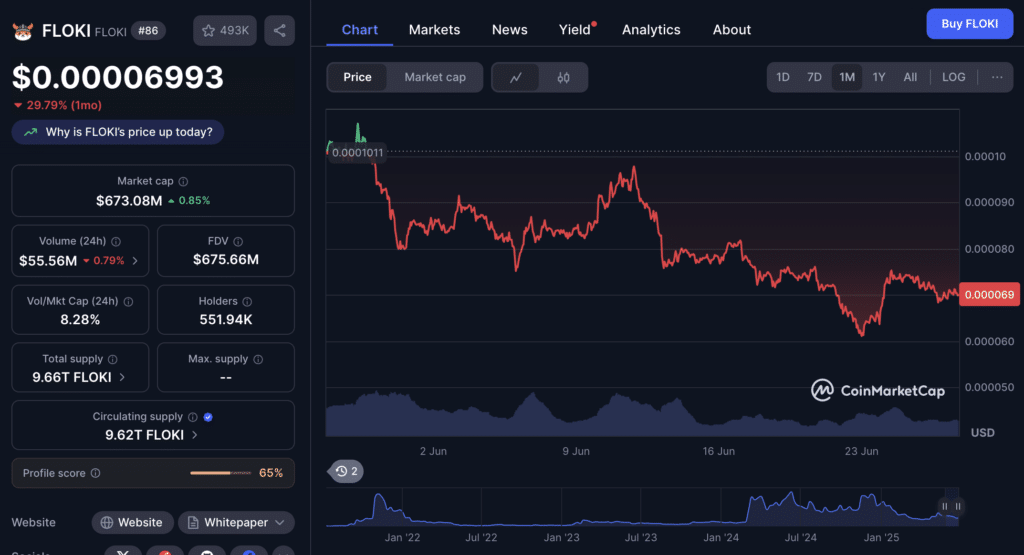Image resolution: width=1024 pixels, height=555 pixels.
Task: Click the 551.94K holders value
Action: 226,319
